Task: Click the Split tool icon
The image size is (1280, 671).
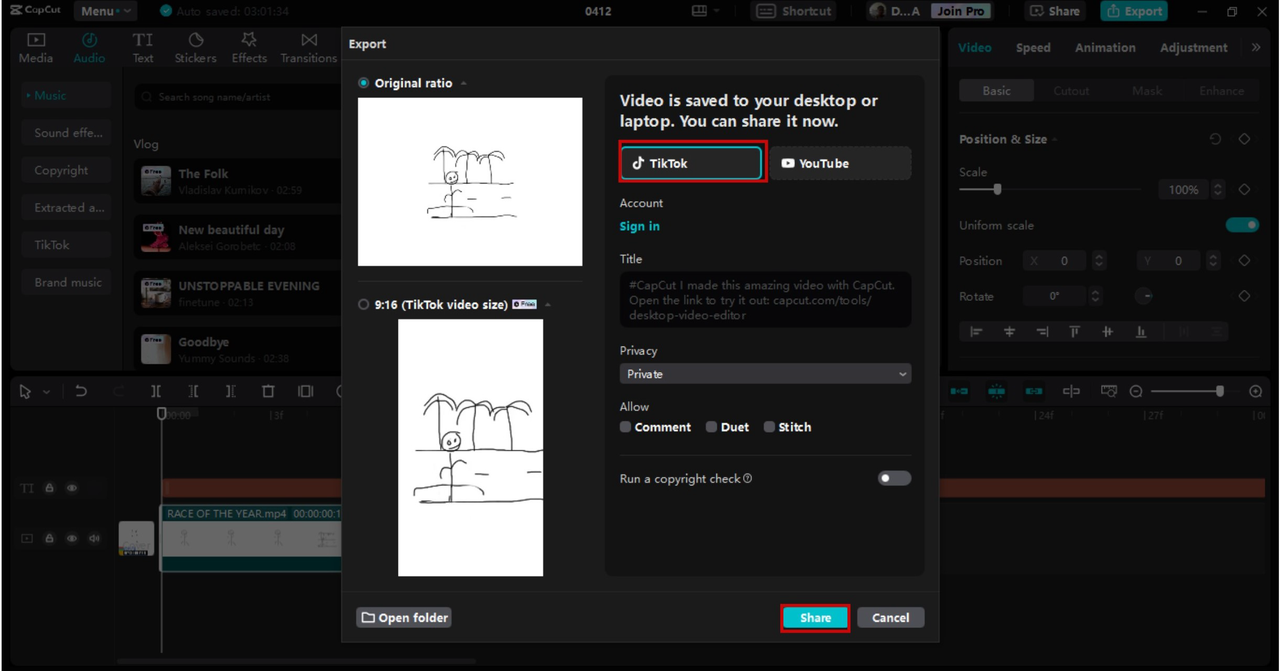Action: pyautogui.click(x=156, y=392)
